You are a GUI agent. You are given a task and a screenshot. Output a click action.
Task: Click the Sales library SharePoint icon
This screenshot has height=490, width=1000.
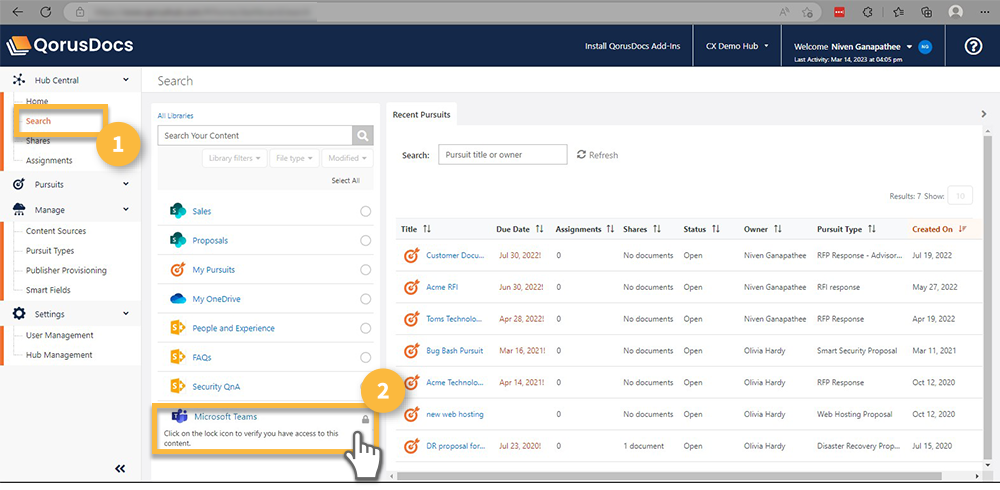tap(177, 211)
